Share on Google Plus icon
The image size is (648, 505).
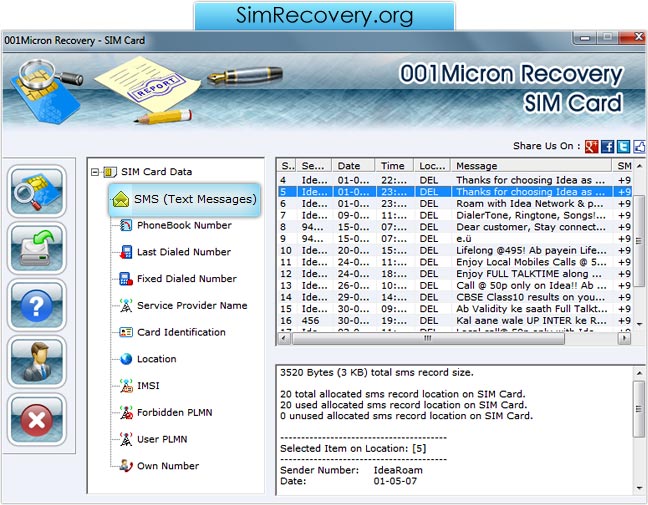591,146
